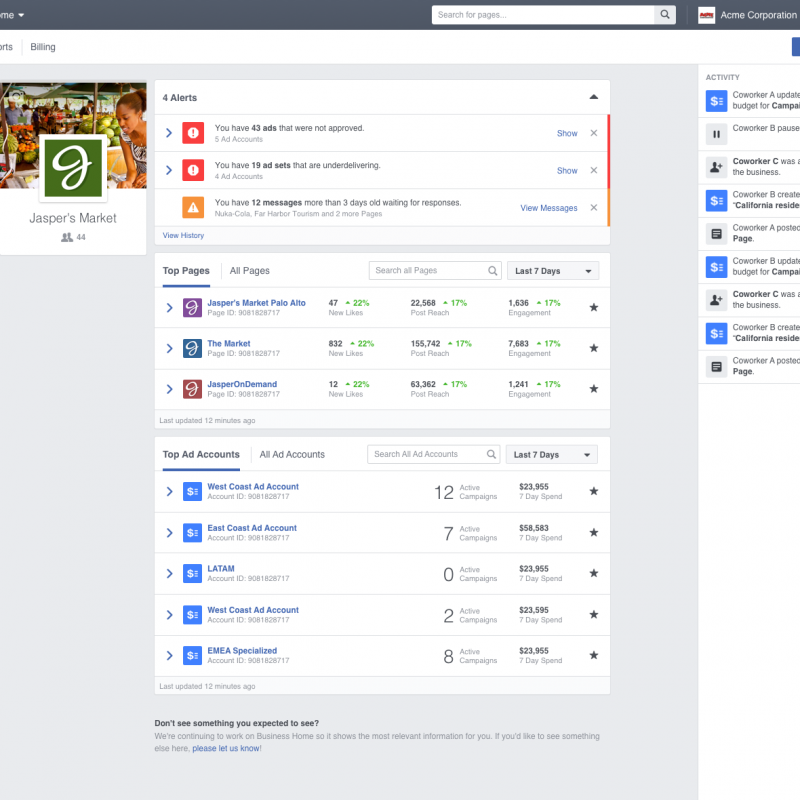
Task: Dismiss the underdelivering ad sets alert
Action: click(593, 170)
